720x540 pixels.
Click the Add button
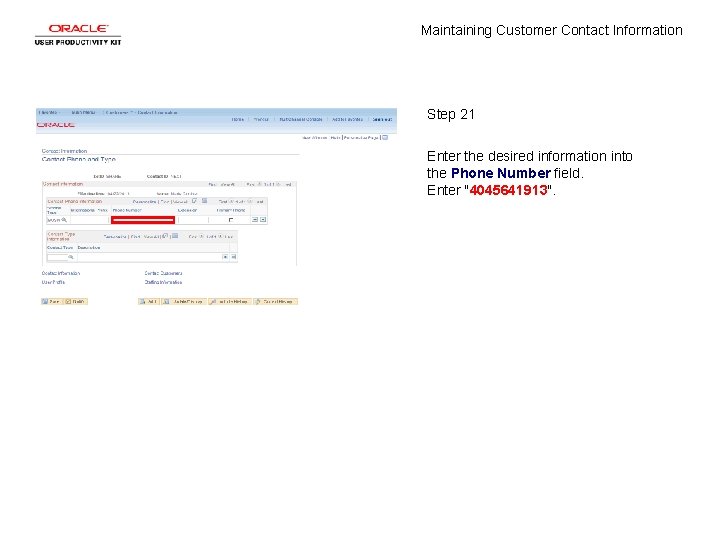click(148, 302)
